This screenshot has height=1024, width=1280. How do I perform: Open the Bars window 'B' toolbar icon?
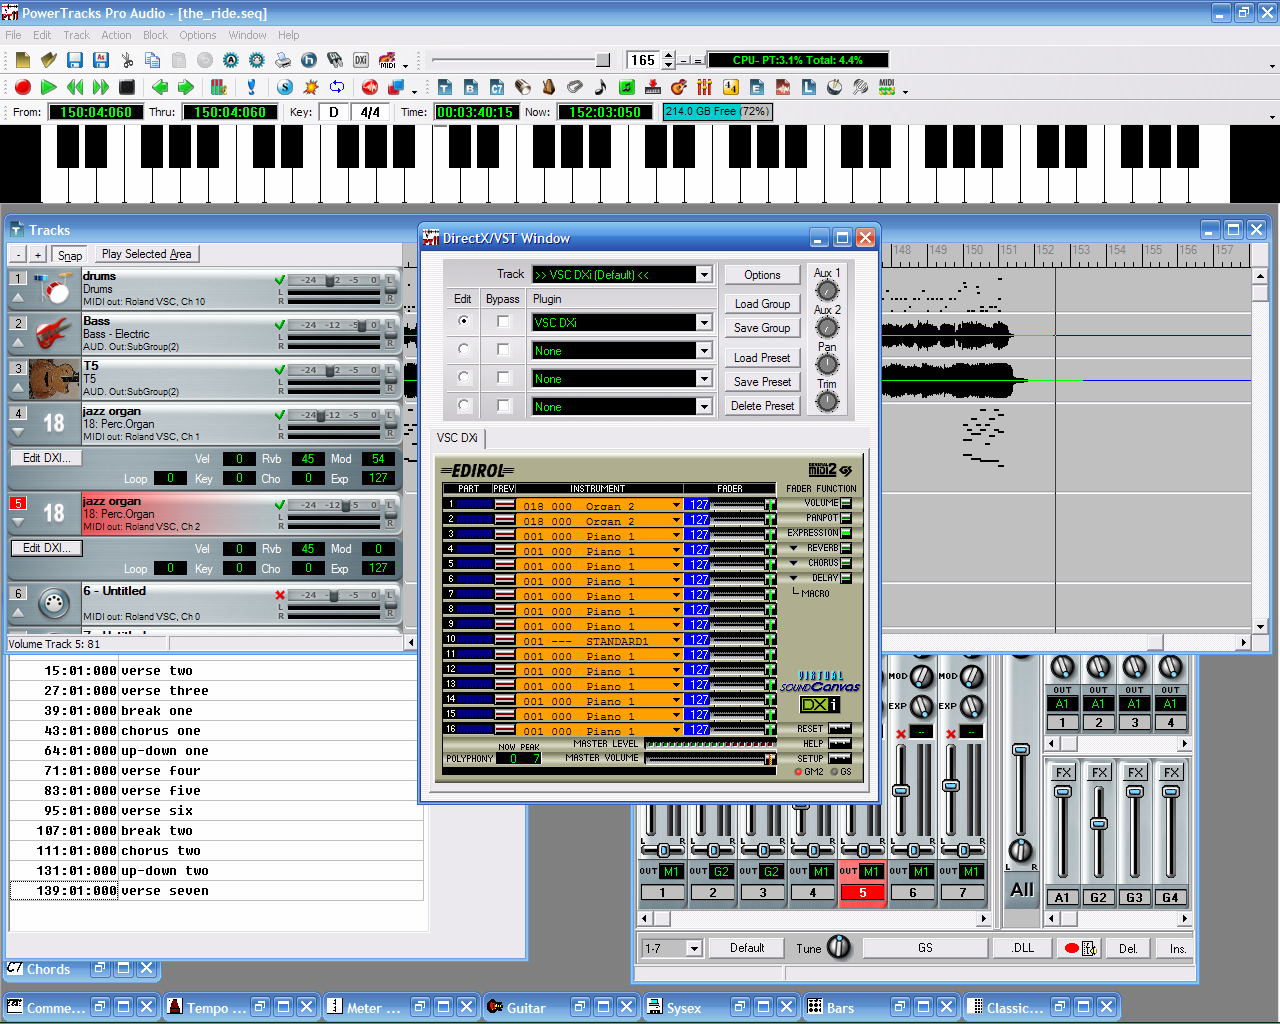pos(471,87)
